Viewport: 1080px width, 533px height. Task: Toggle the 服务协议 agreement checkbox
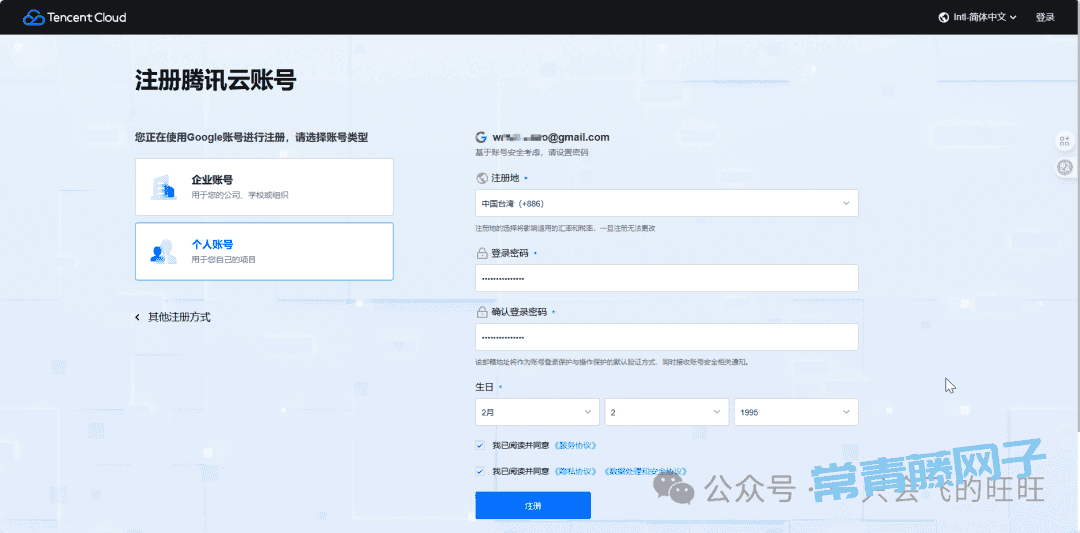(x=480, y=446)
